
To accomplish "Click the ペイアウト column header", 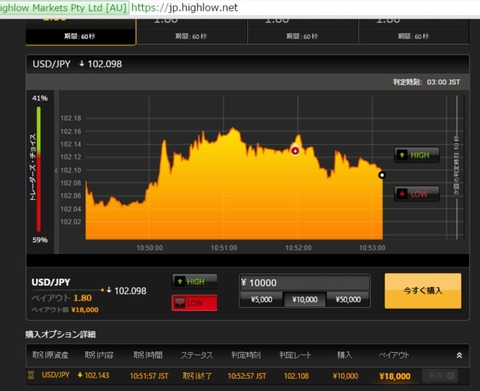I will pyautogui.click(x=394, y=355).
